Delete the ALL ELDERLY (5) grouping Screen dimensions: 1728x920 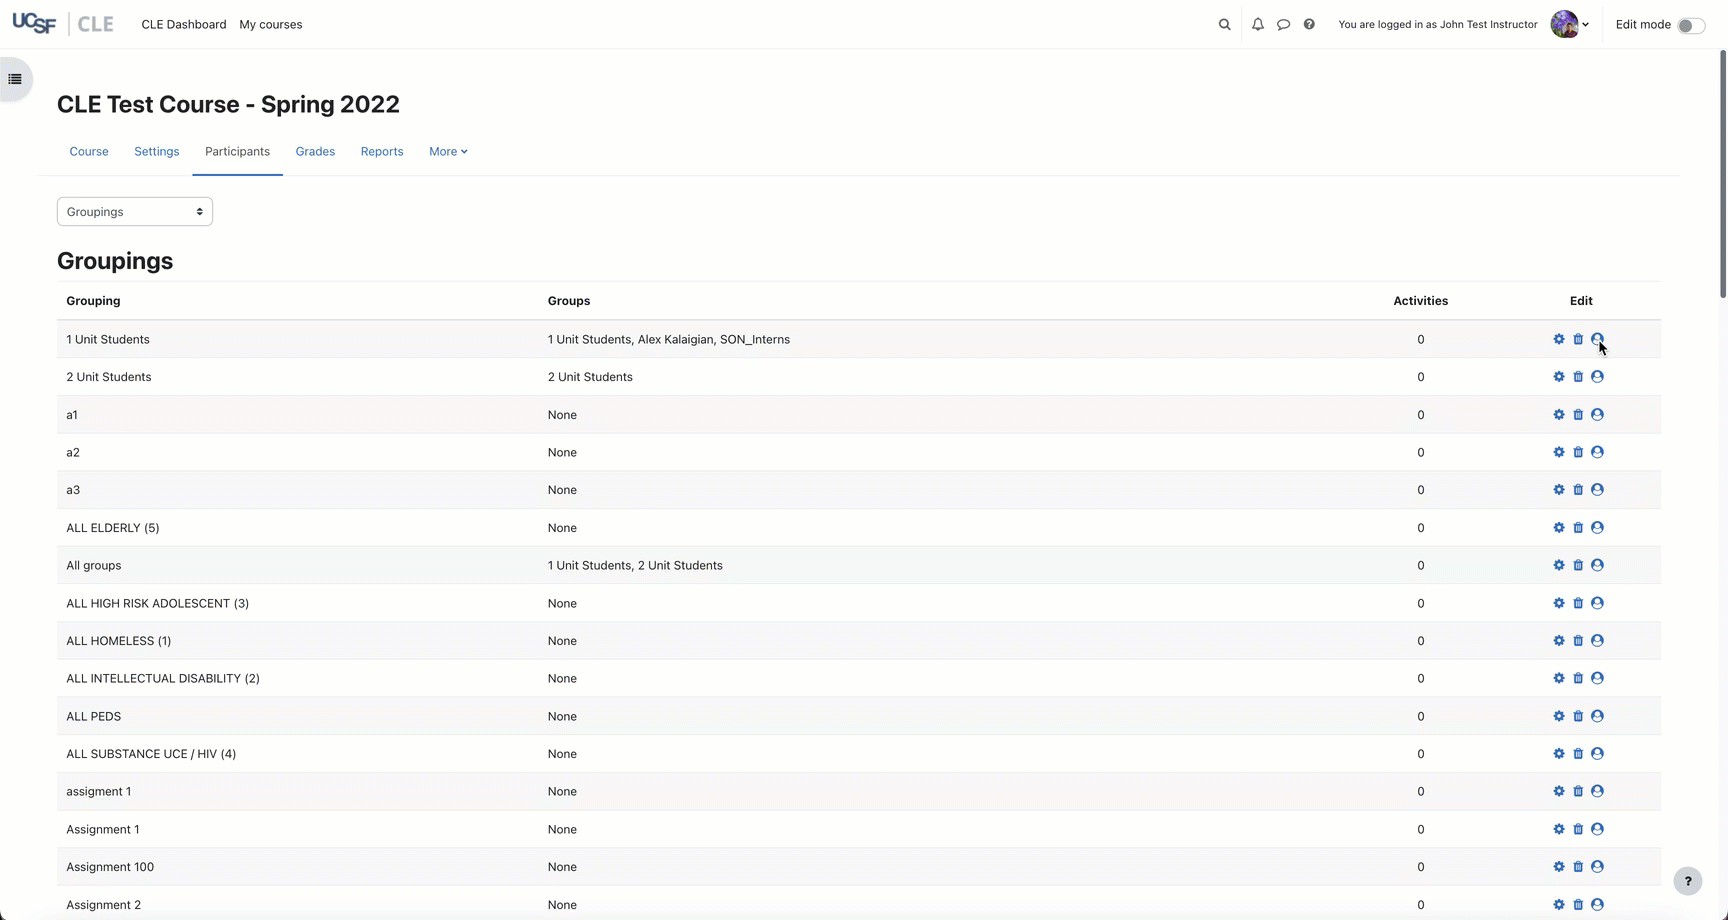(1578, 528)
